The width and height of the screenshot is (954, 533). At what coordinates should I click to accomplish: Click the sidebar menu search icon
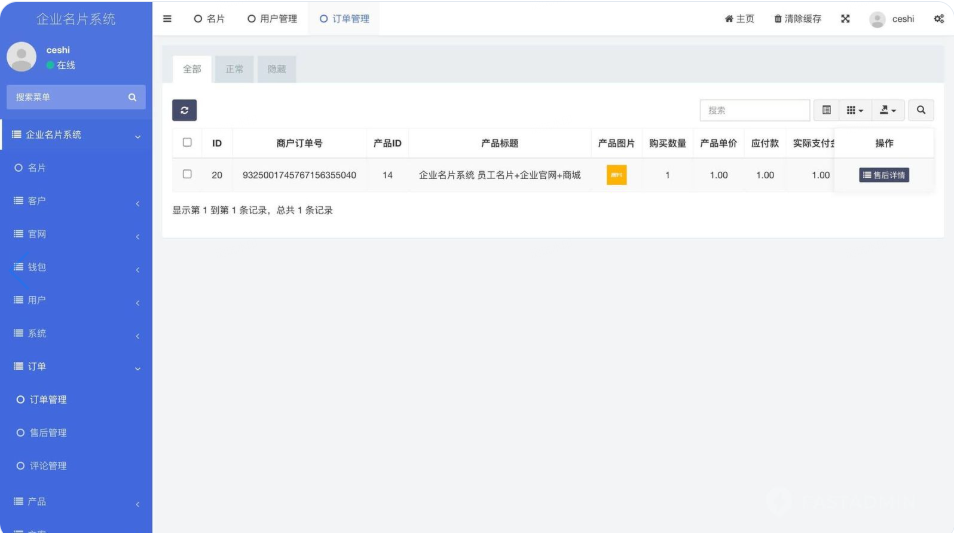pyautogui.click(x=132, y=97)
